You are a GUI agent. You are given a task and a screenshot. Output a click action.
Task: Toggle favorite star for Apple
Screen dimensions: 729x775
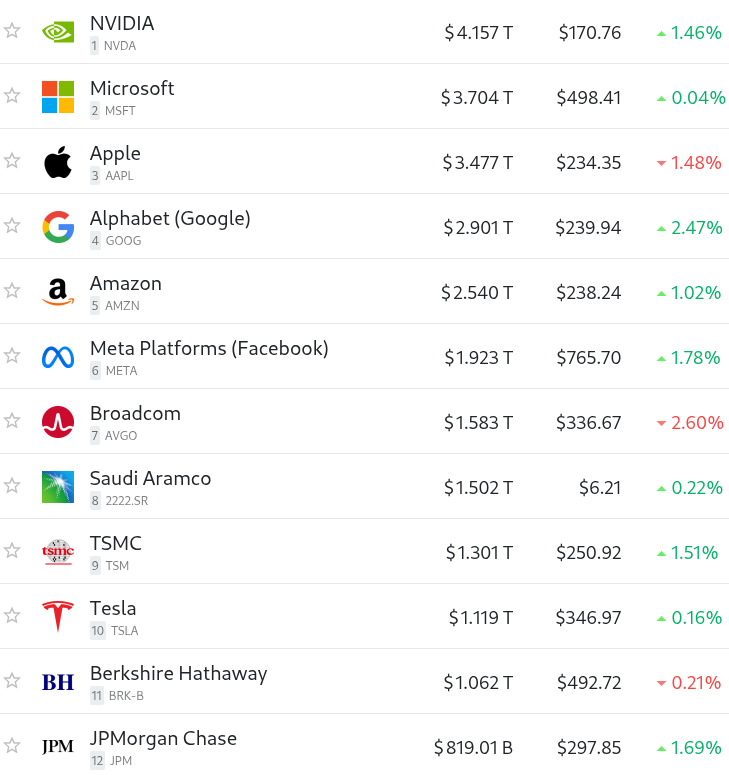click(12, 161)
